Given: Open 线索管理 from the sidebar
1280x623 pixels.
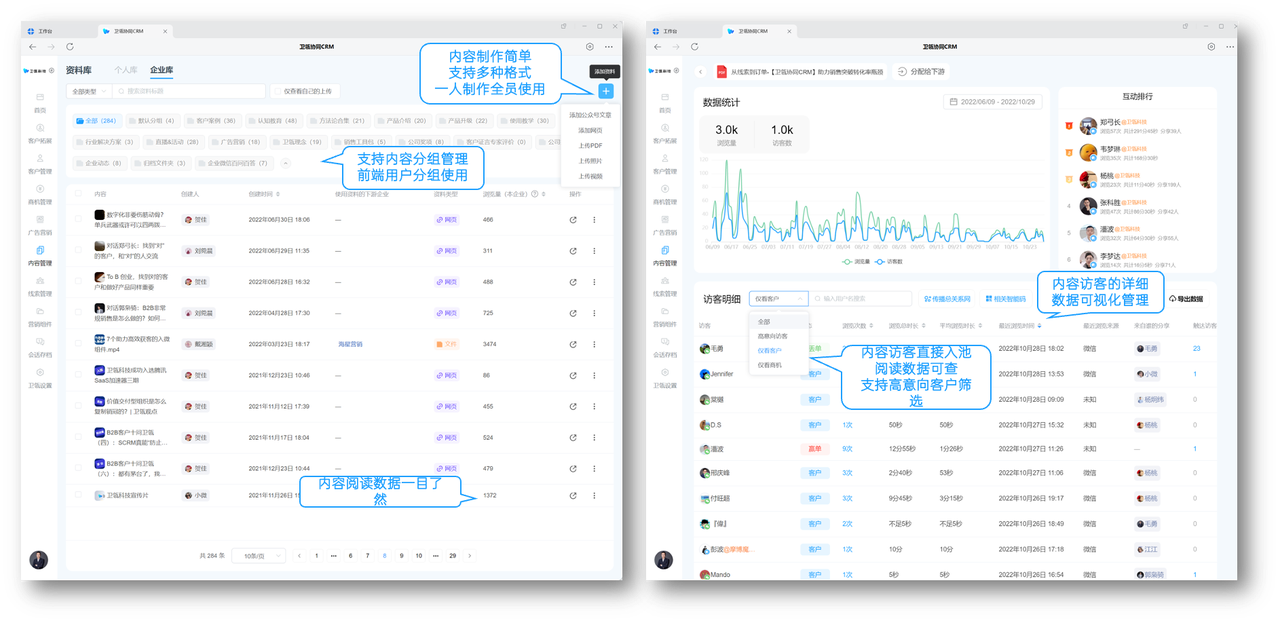Looking at the screenshot, I should pos(40,292).
